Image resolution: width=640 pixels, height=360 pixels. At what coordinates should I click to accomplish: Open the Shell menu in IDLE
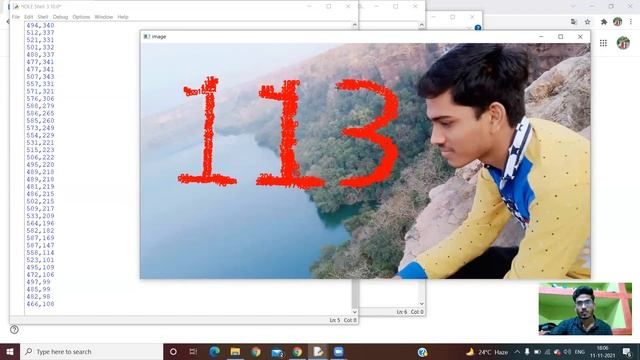43,17
